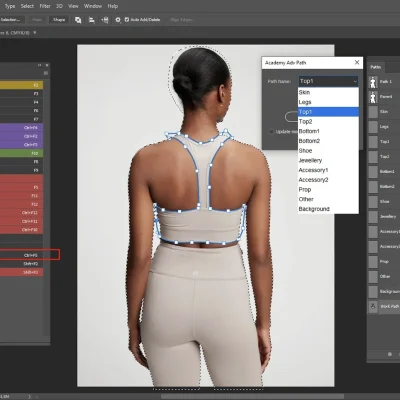This screenshot has width=400, height=400.
Task: Open the Type menu
Action: tap(10, 6)
